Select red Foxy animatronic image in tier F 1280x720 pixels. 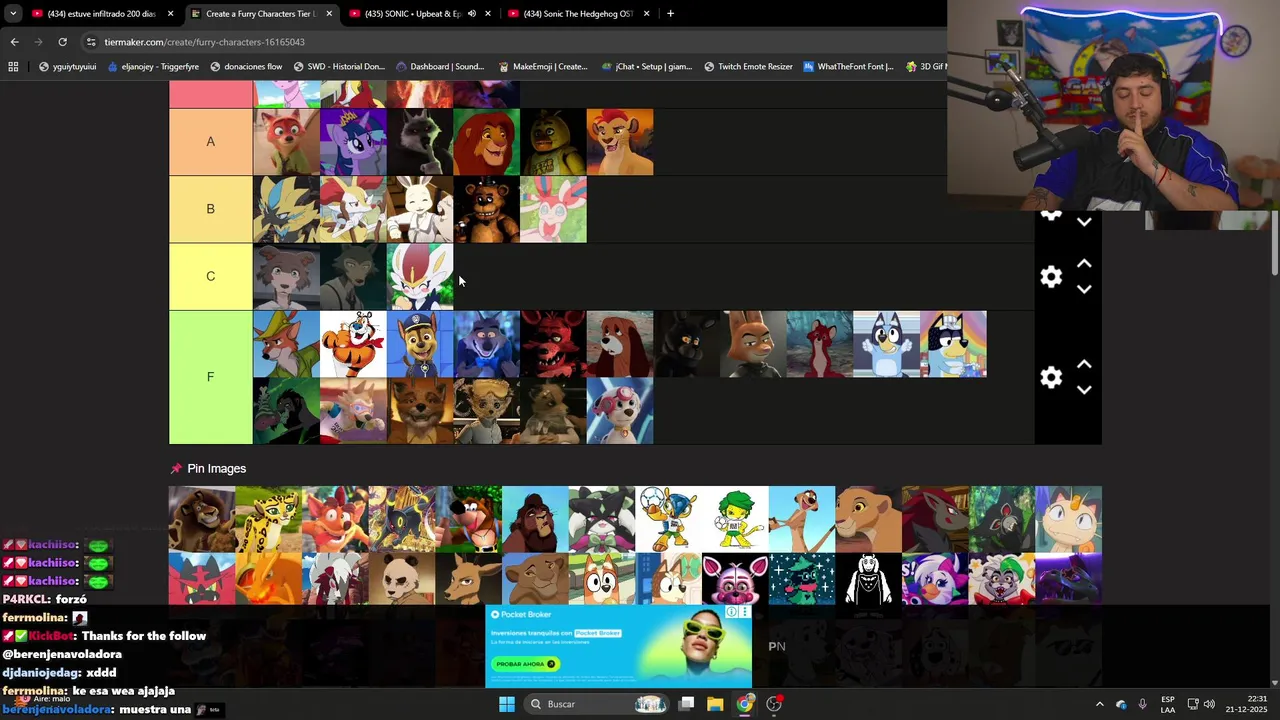pos(553,344)
